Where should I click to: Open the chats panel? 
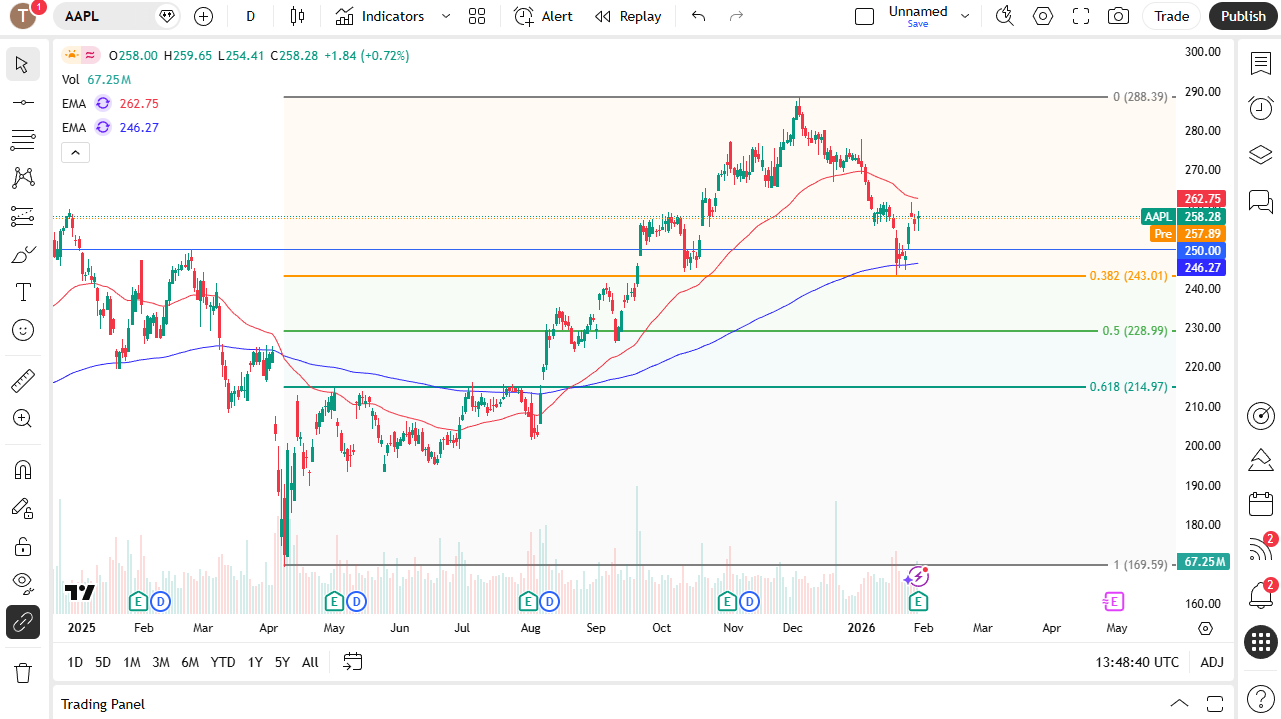[1260, 201]
